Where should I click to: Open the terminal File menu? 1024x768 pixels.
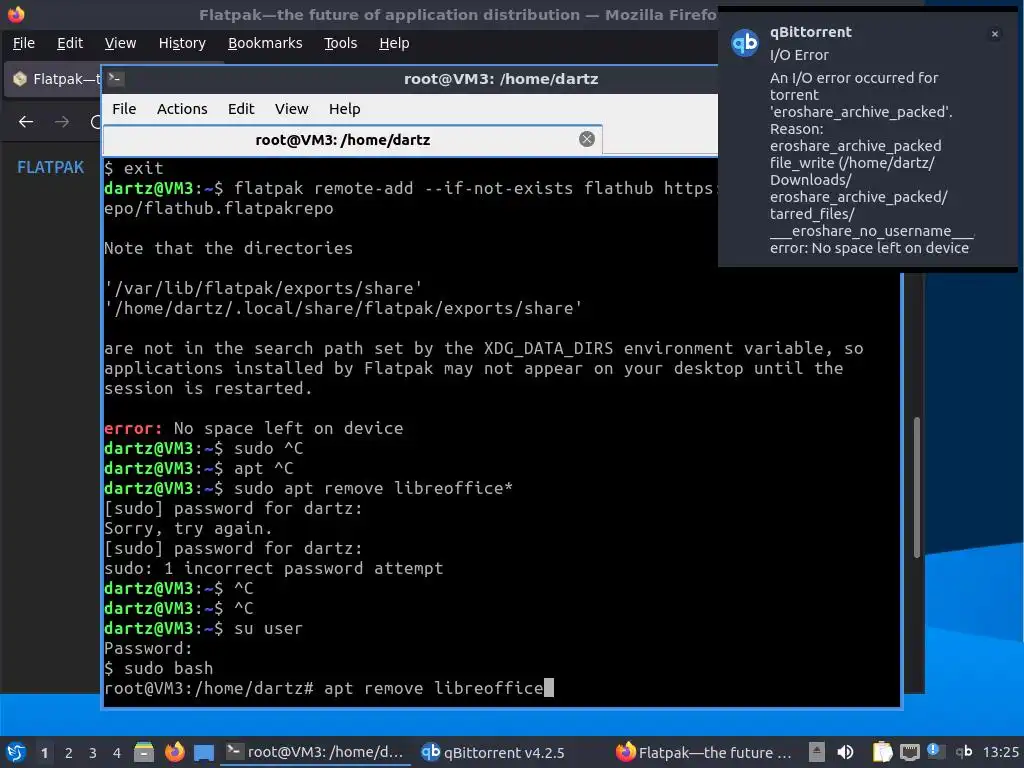click(124, 108)
